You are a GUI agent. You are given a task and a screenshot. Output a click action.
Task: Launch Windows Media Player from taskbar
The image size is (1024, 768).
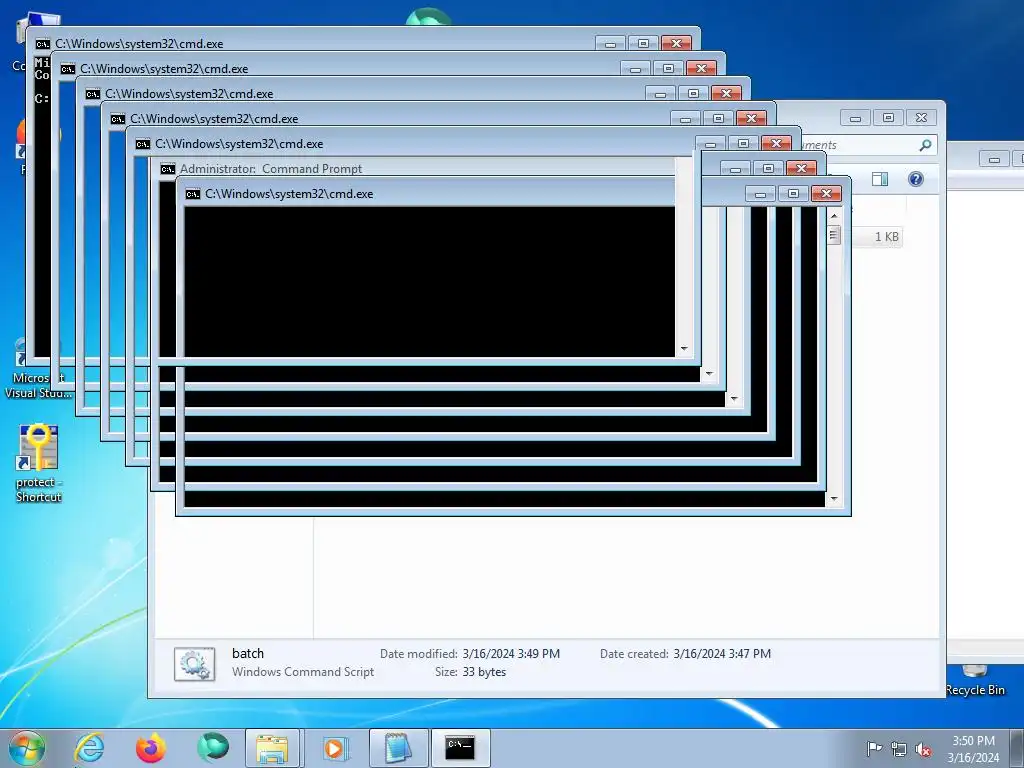point(335,748)
